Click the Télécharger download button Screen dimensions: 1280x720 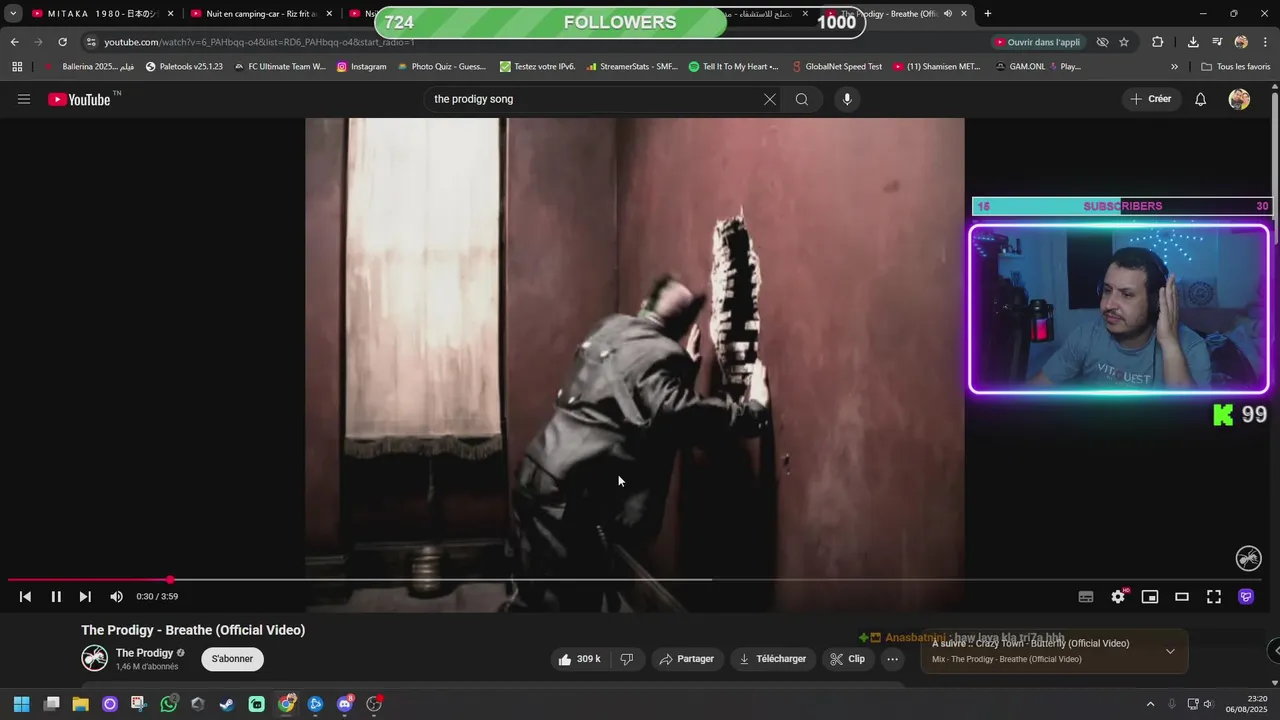[x=772, y=659]
